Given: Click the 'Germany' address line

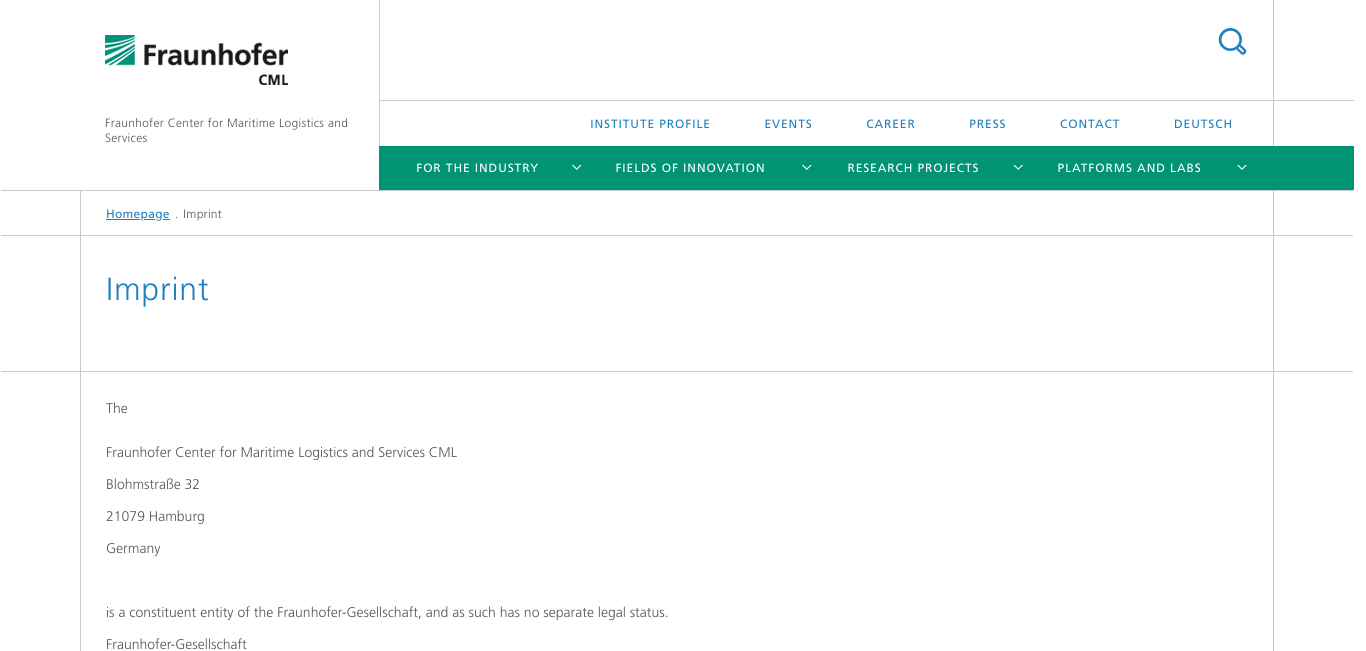Looking at the screenshot, I should click(133, 548).
